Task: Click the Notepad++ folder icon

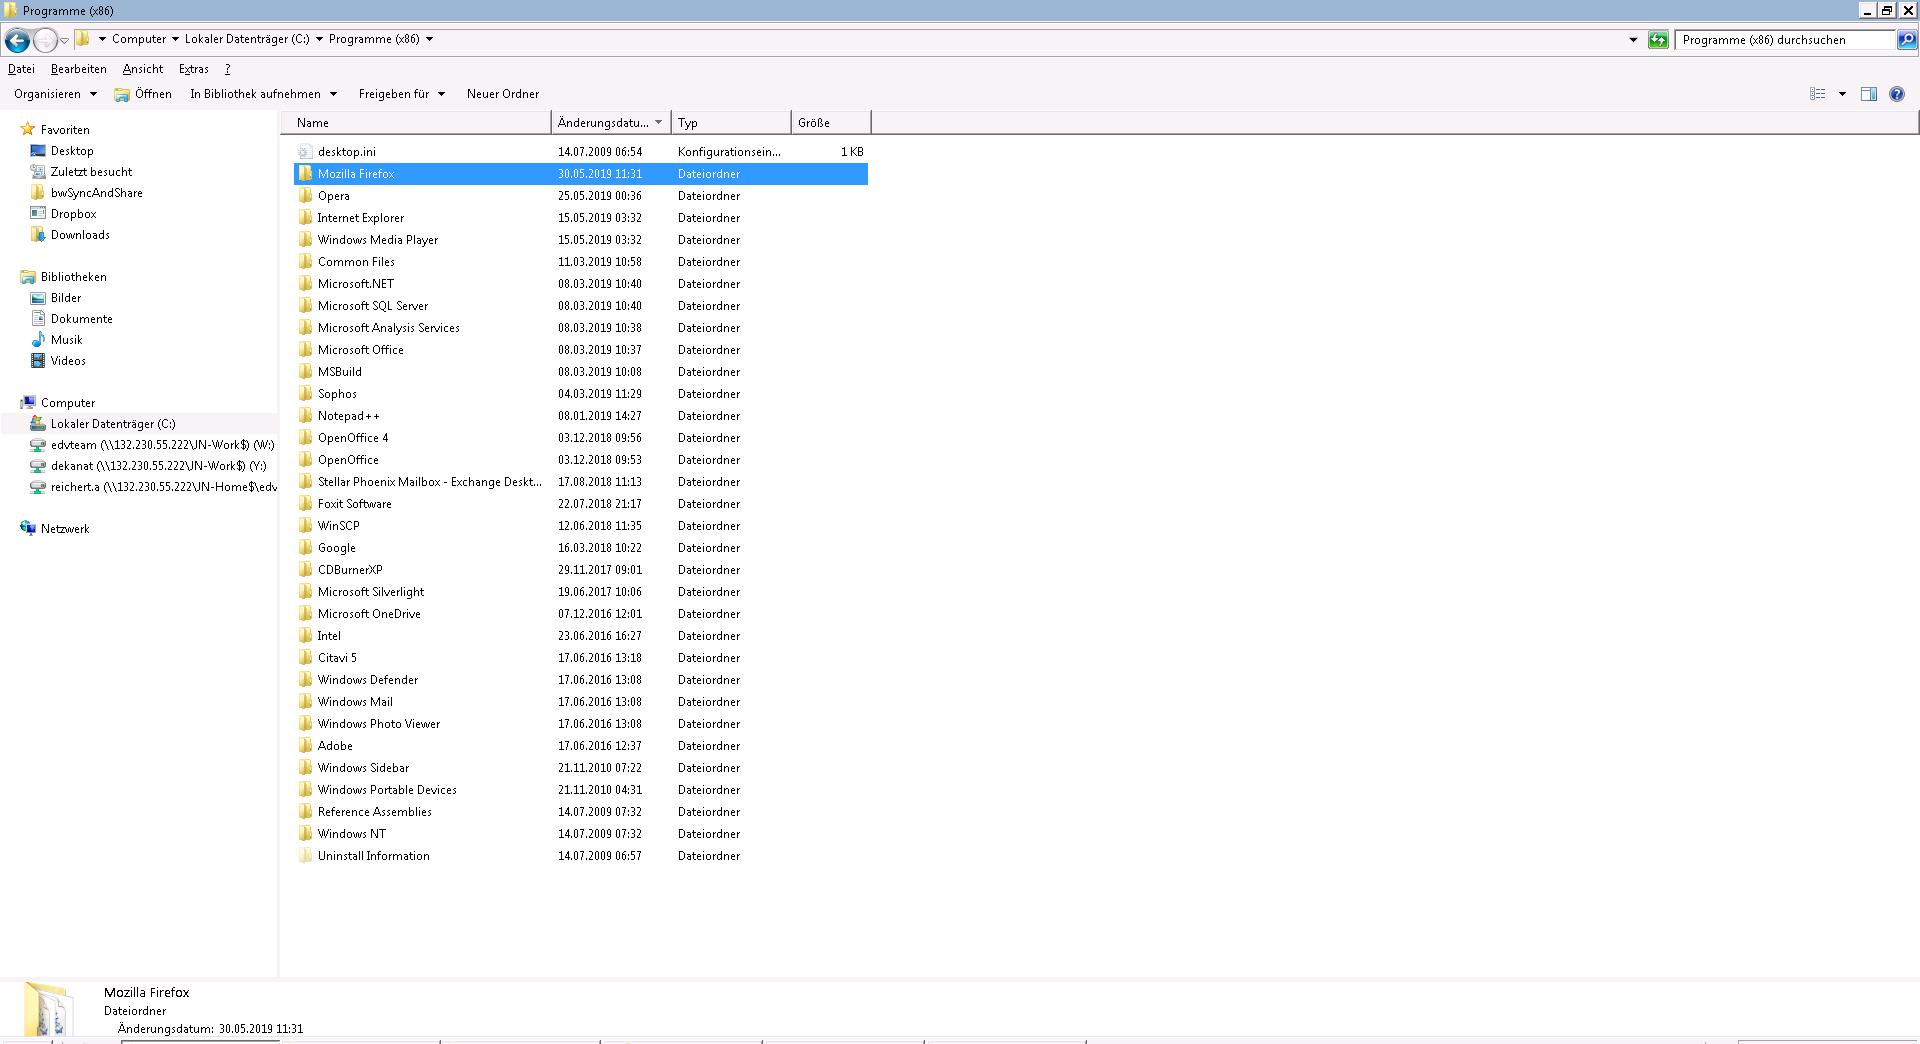Action: (305, 416)
